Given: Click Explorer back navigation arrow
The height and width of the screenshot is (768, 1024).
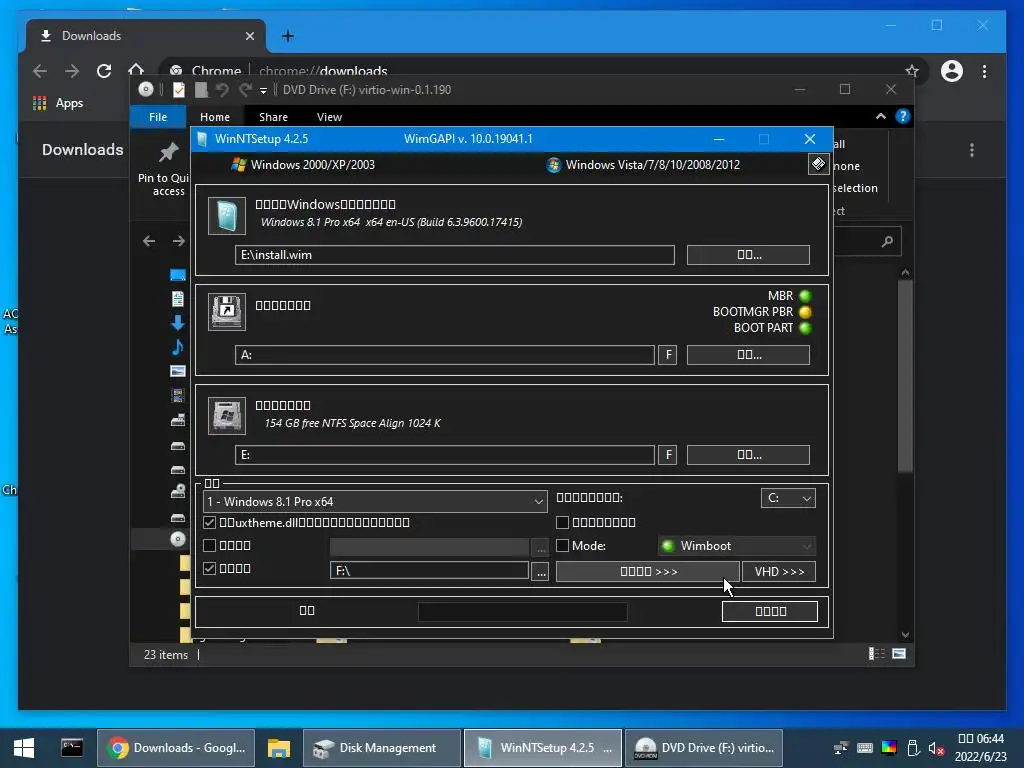Looking at the screenshot, I should point(149,241).
